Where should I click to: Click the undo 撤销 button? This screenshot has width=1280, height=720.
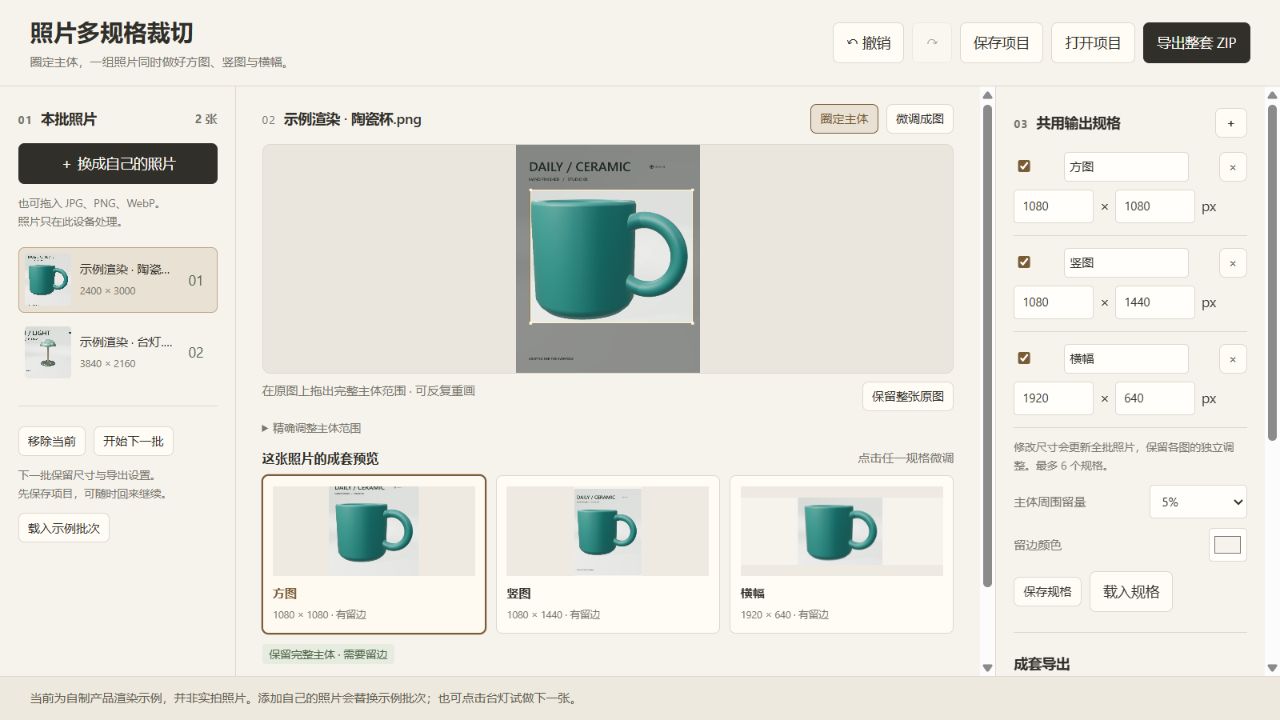(x=868, y=43)
